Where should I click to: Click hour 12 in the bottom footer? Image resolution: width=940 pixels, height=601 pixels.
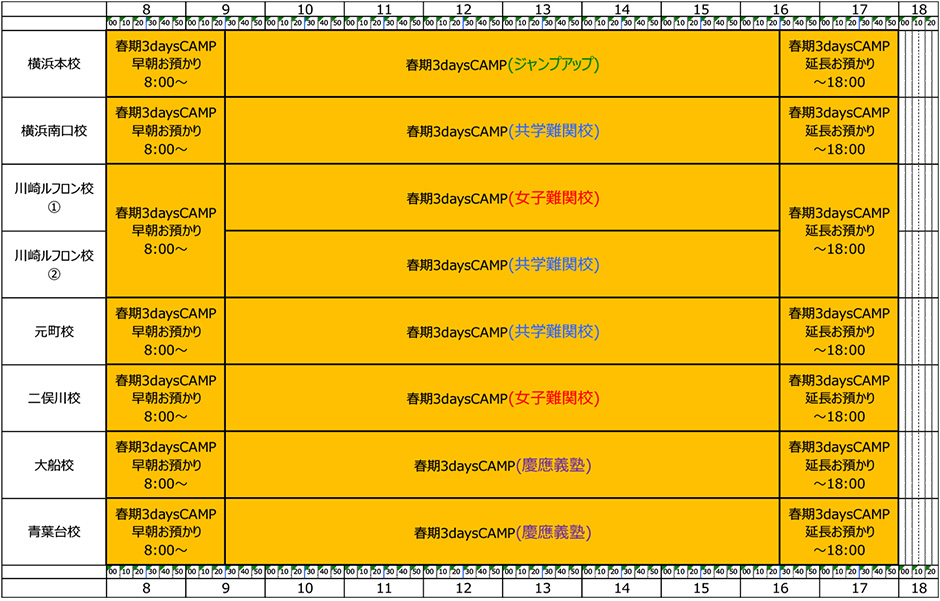point(463,588)
